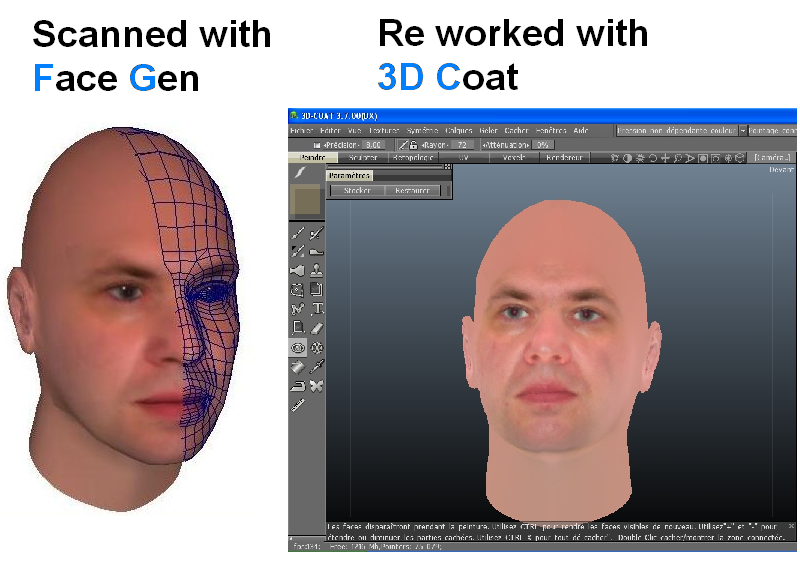The width and height of the screenshot is (800, 580).
Task: Select the Text tool icon
Action: click(x=317, y=309)
